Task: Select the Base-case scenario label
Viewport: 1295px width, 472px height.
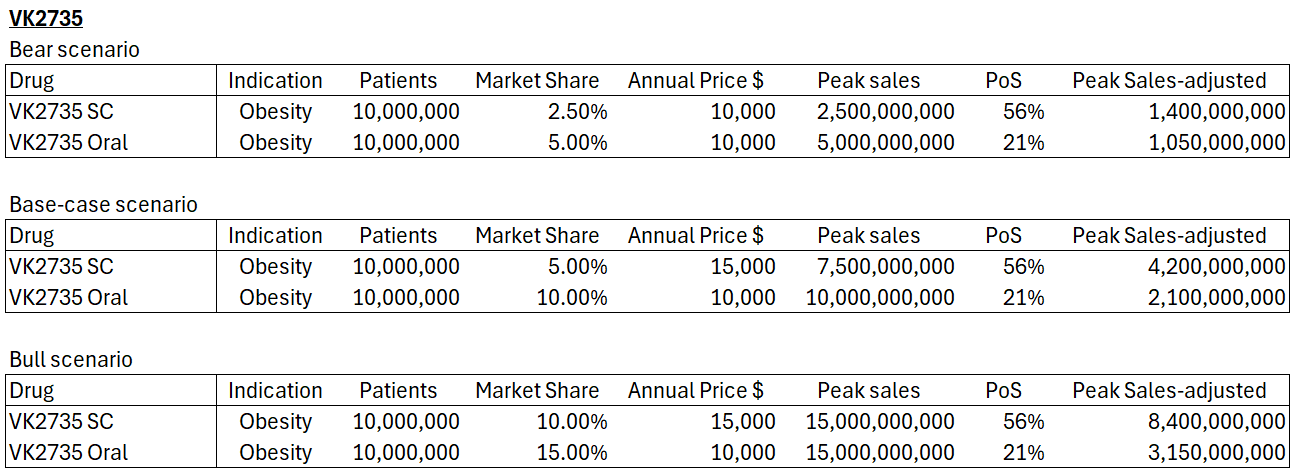Action: pyautogui.click(x=104, y=204)
